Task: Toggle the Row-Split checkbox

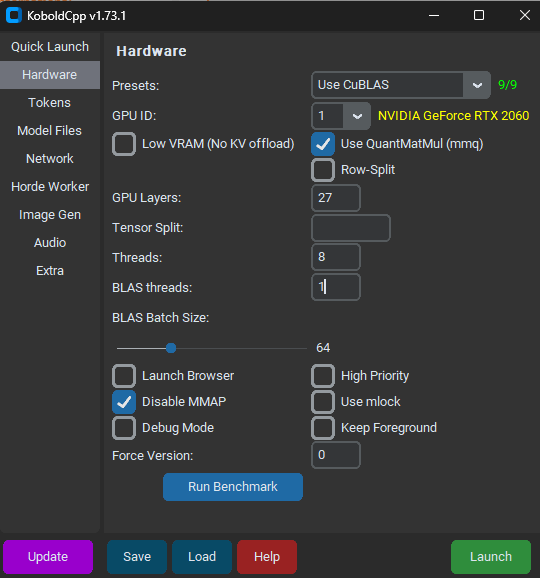Action: click(x=323, y=170)
